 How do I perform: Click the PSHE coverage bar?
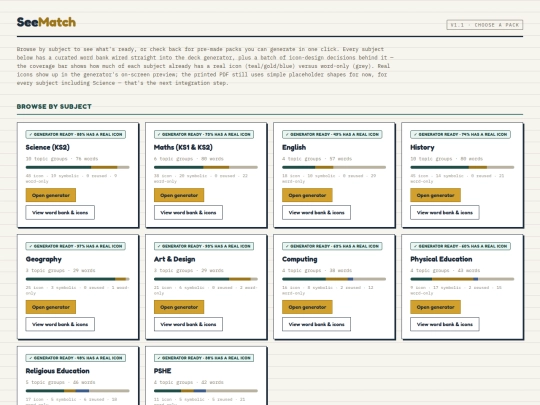point(206,391)
